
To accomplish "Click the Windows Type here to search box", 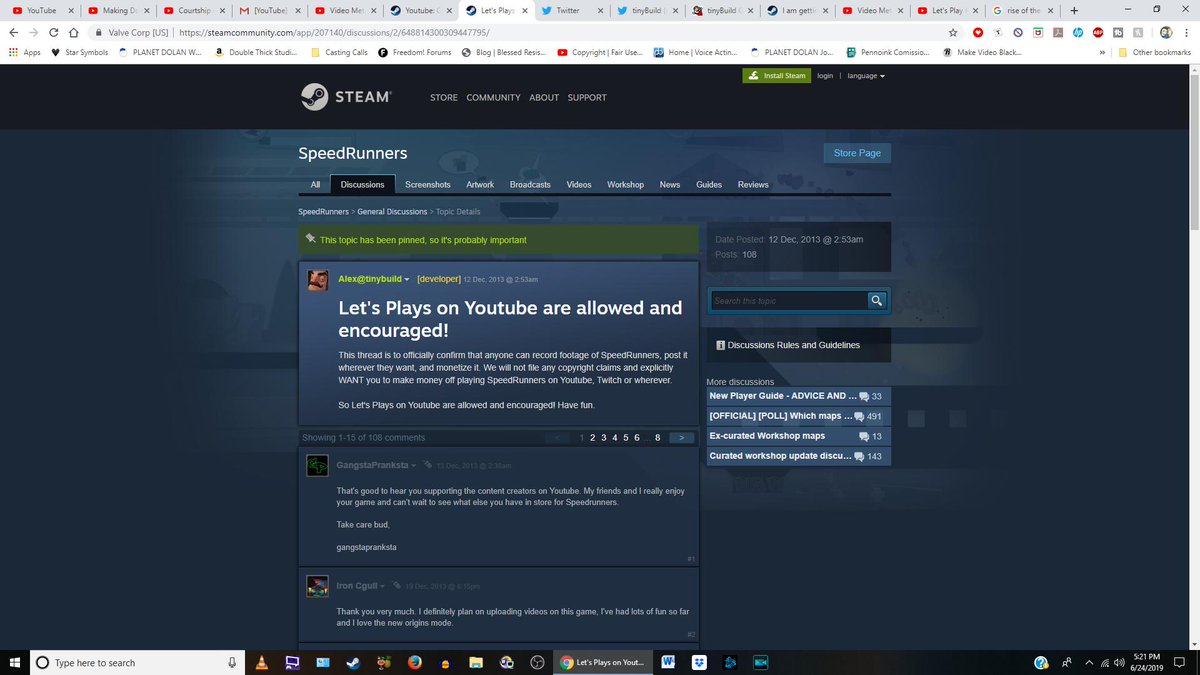I will (x=135, y=662).
